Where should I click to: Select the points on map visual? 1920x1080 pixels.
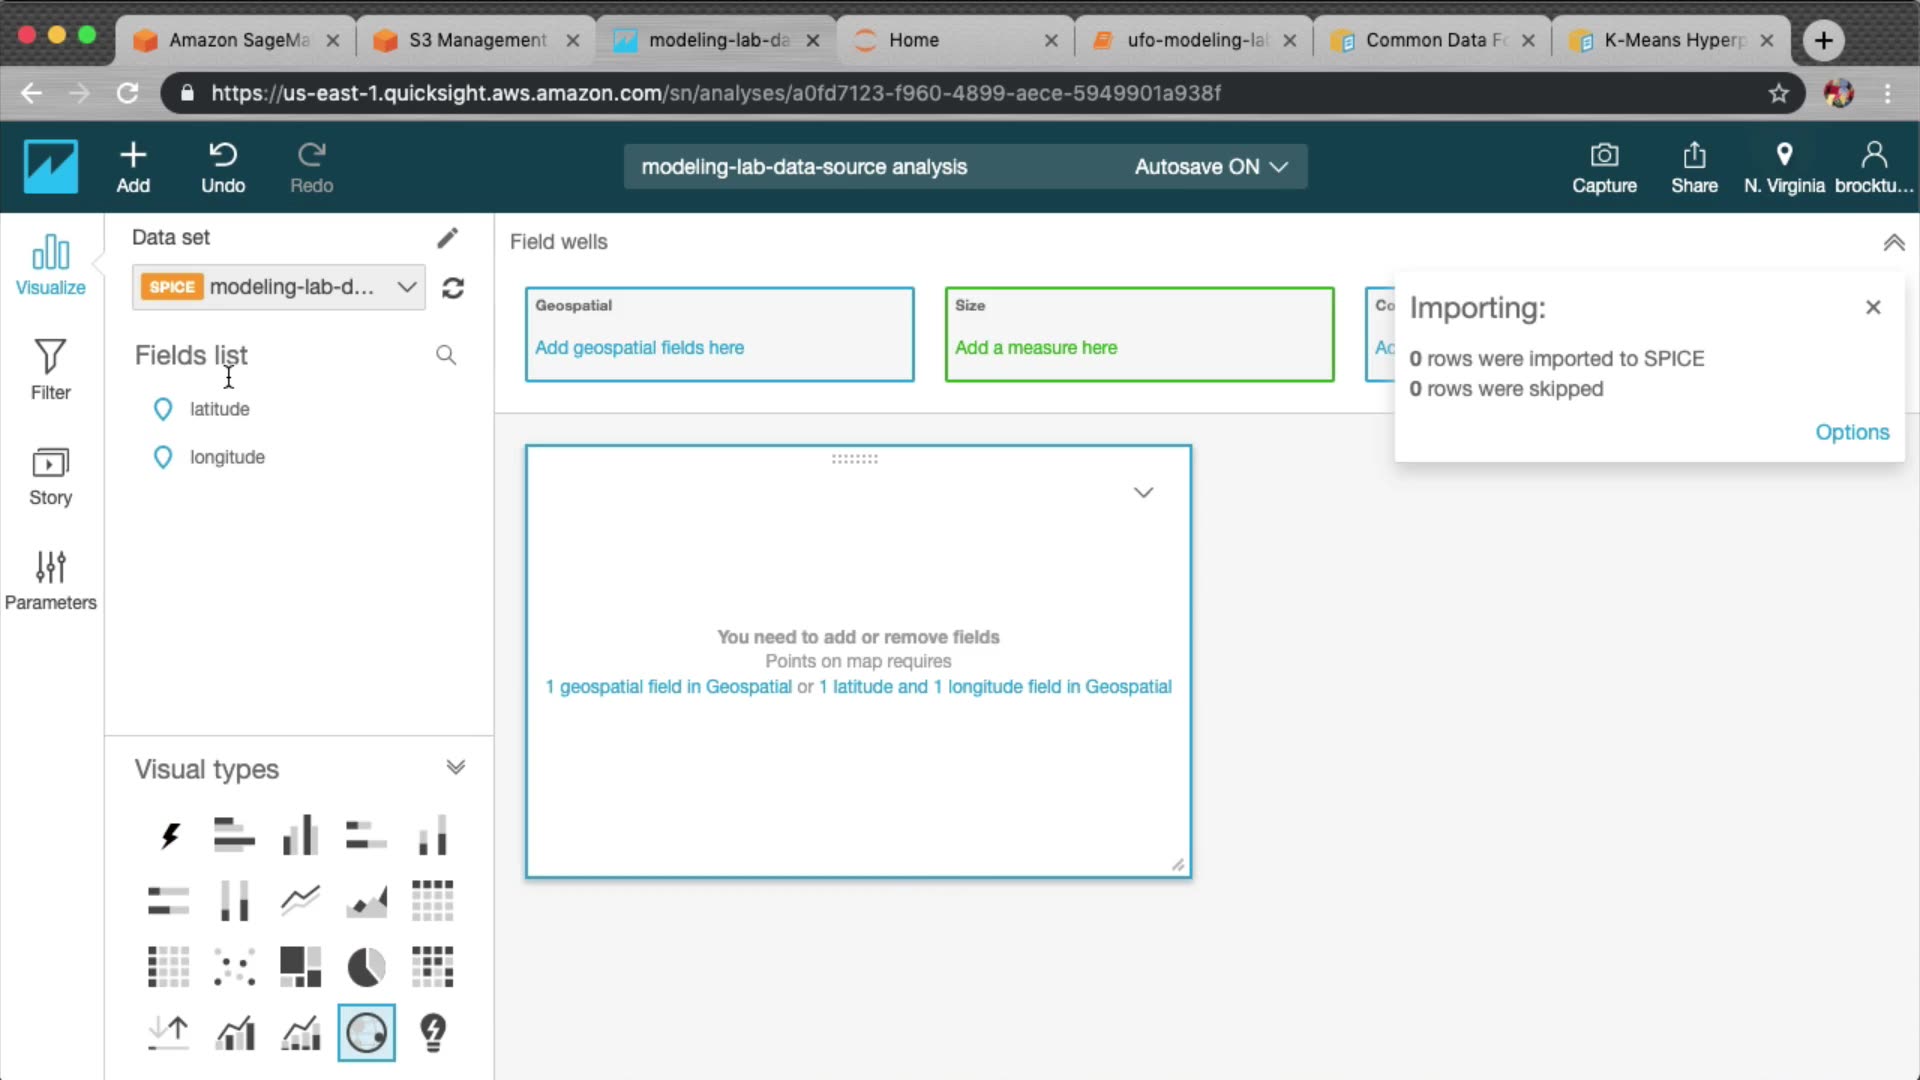(x=366, y=1032)
